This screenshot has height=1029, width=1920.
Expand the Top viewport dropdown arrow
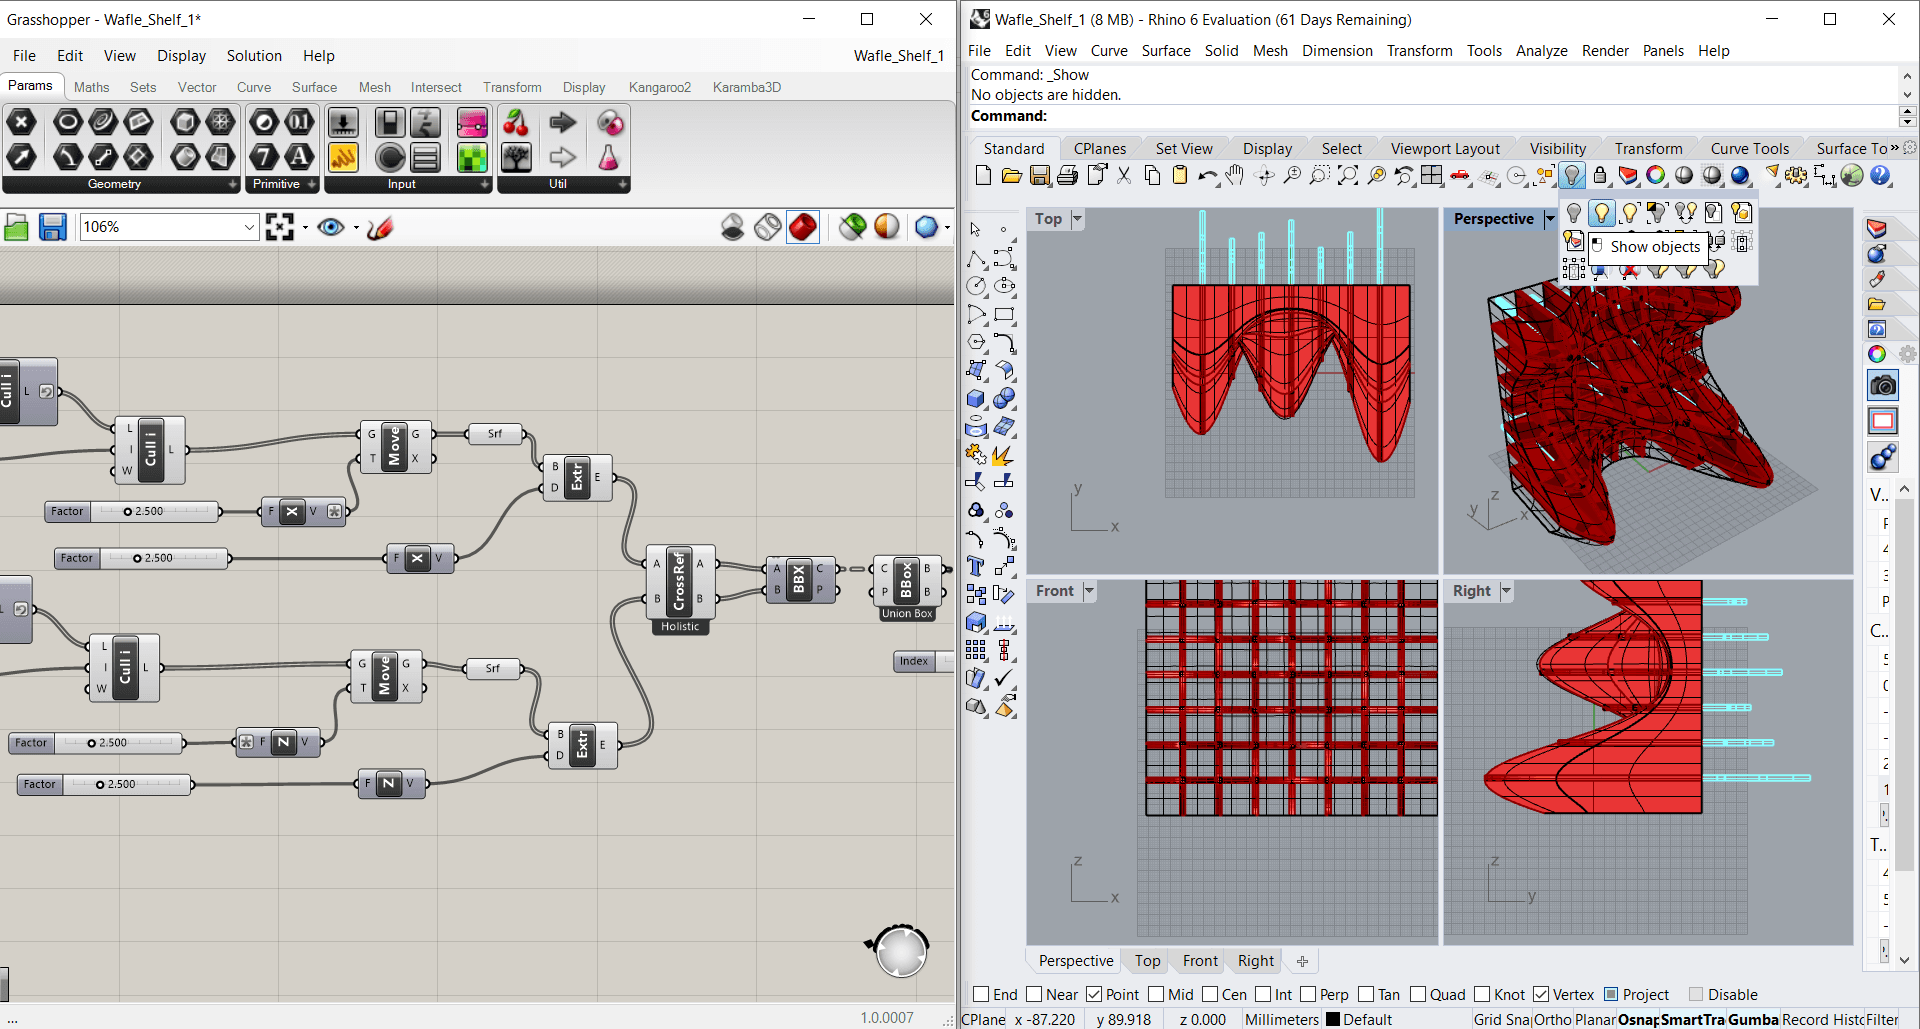(x=1077, y=219)
